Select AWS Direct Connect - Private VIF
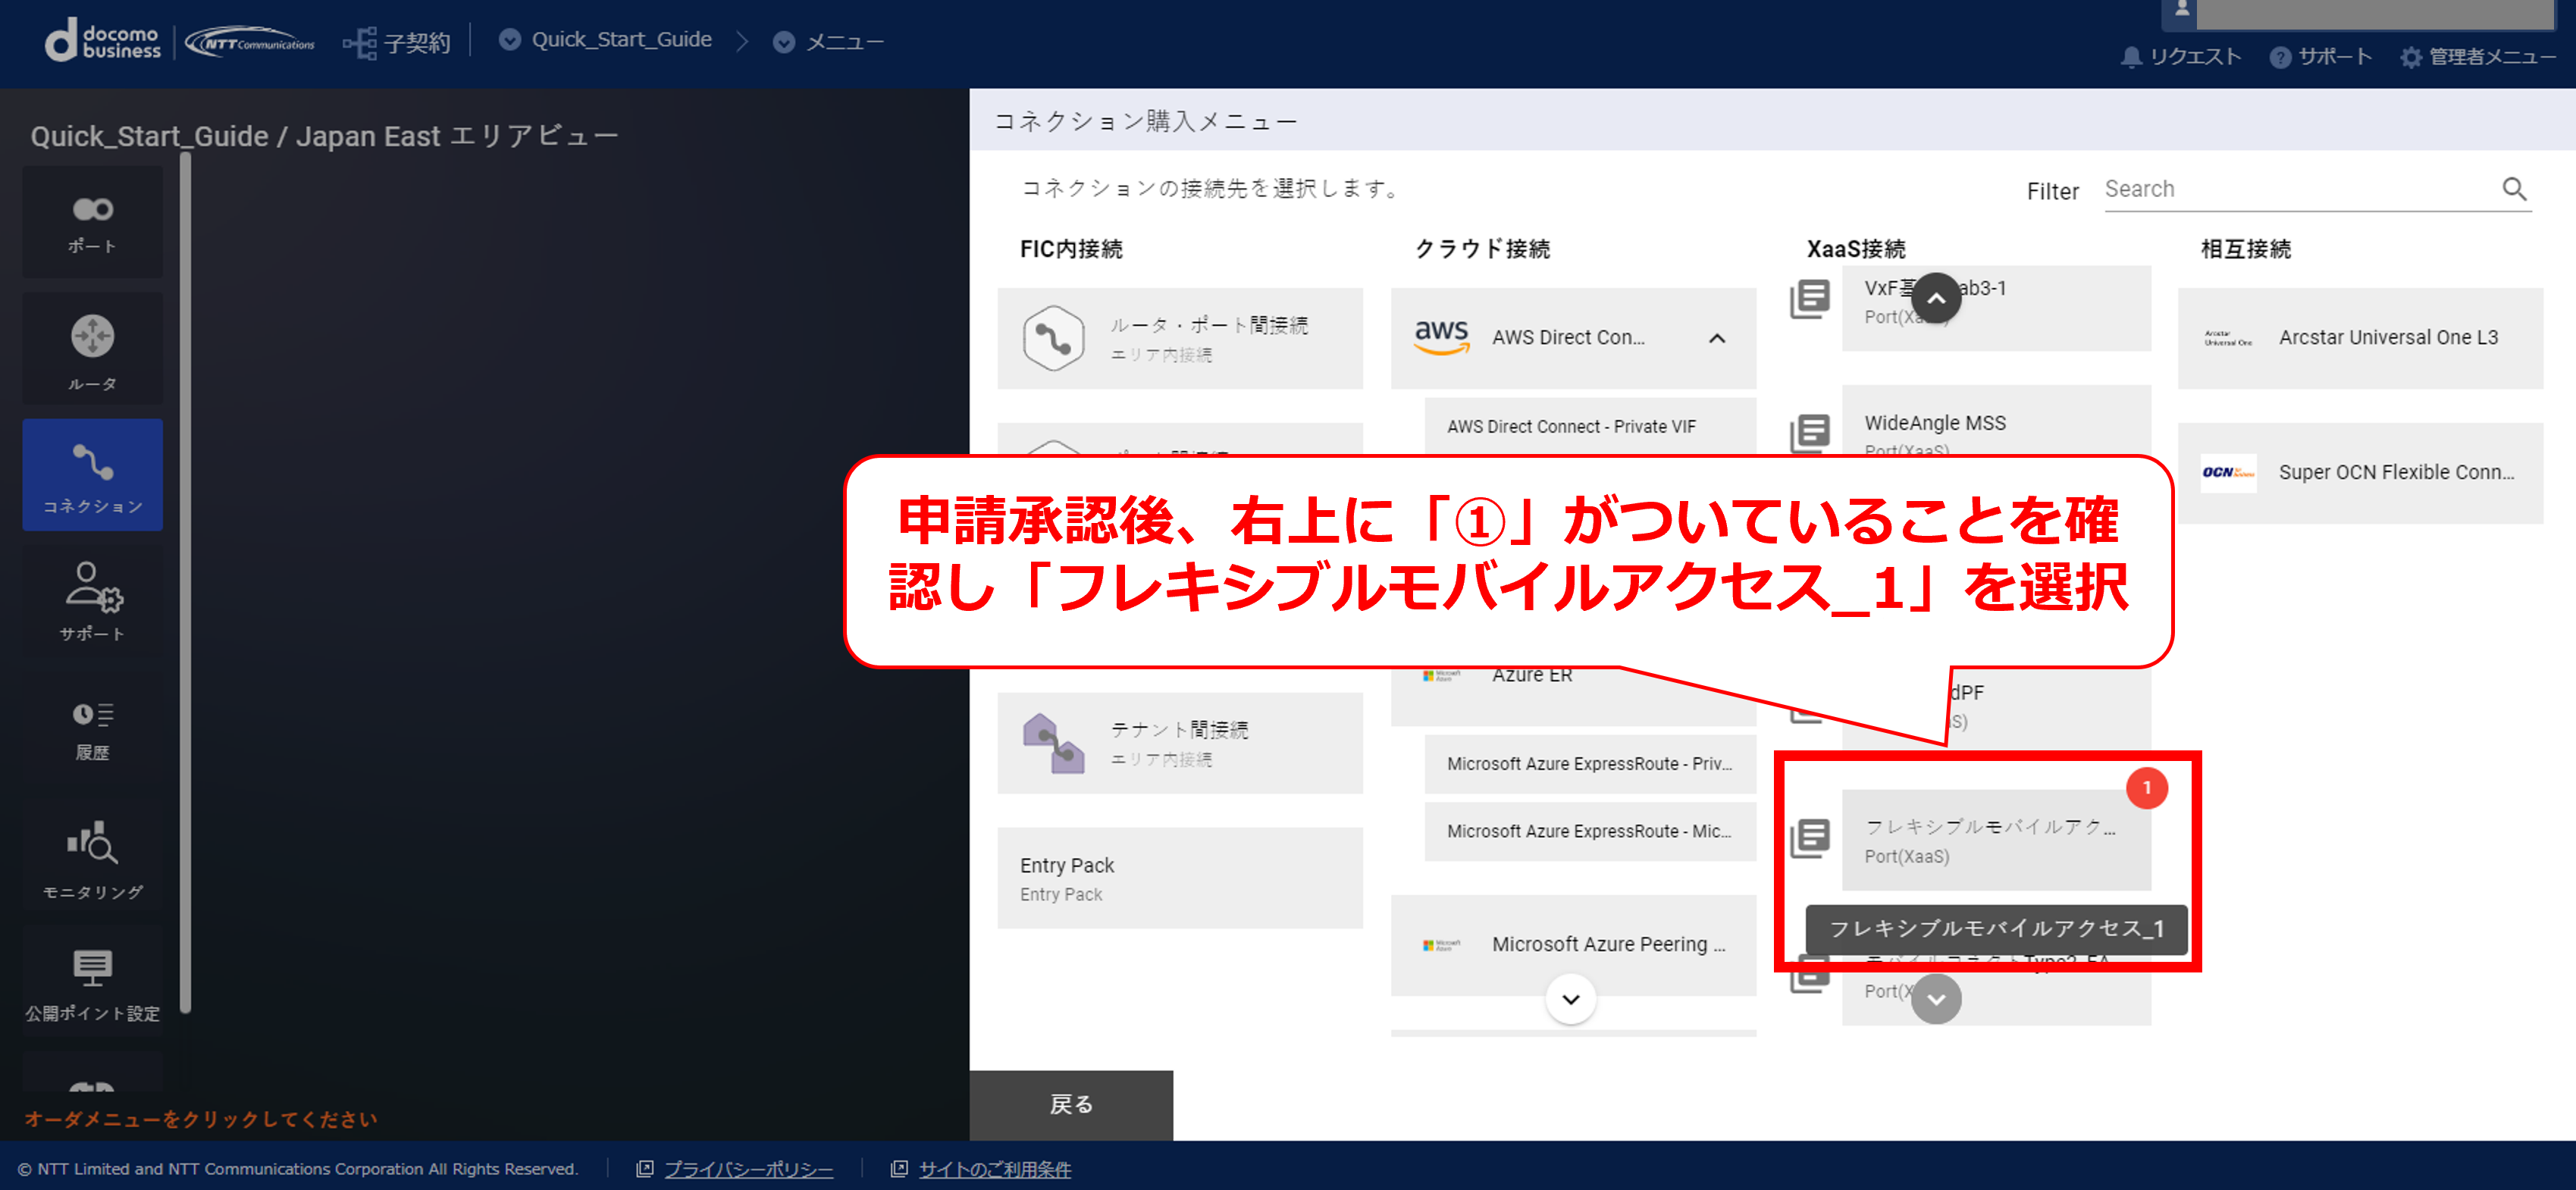Image resolution: width=2576 pixels, height=1190 pixels. (x=1590, y=427)
